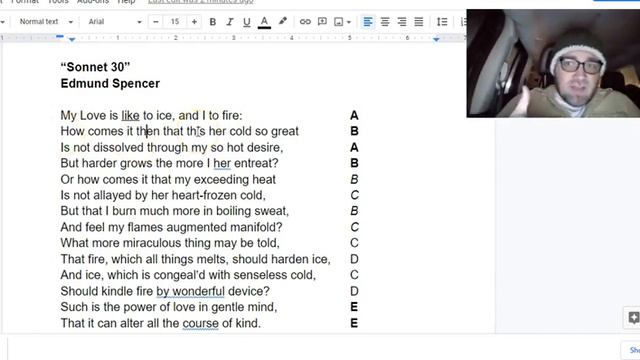
Task: Click line "Is not dissolved through my so hot desire"
Action: click(172, 147)
